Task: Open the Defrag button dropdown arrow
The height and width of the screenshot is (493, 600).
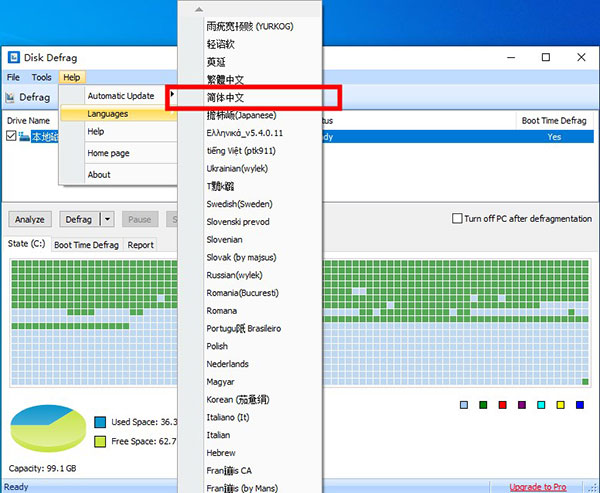Action: coord(107,219)
